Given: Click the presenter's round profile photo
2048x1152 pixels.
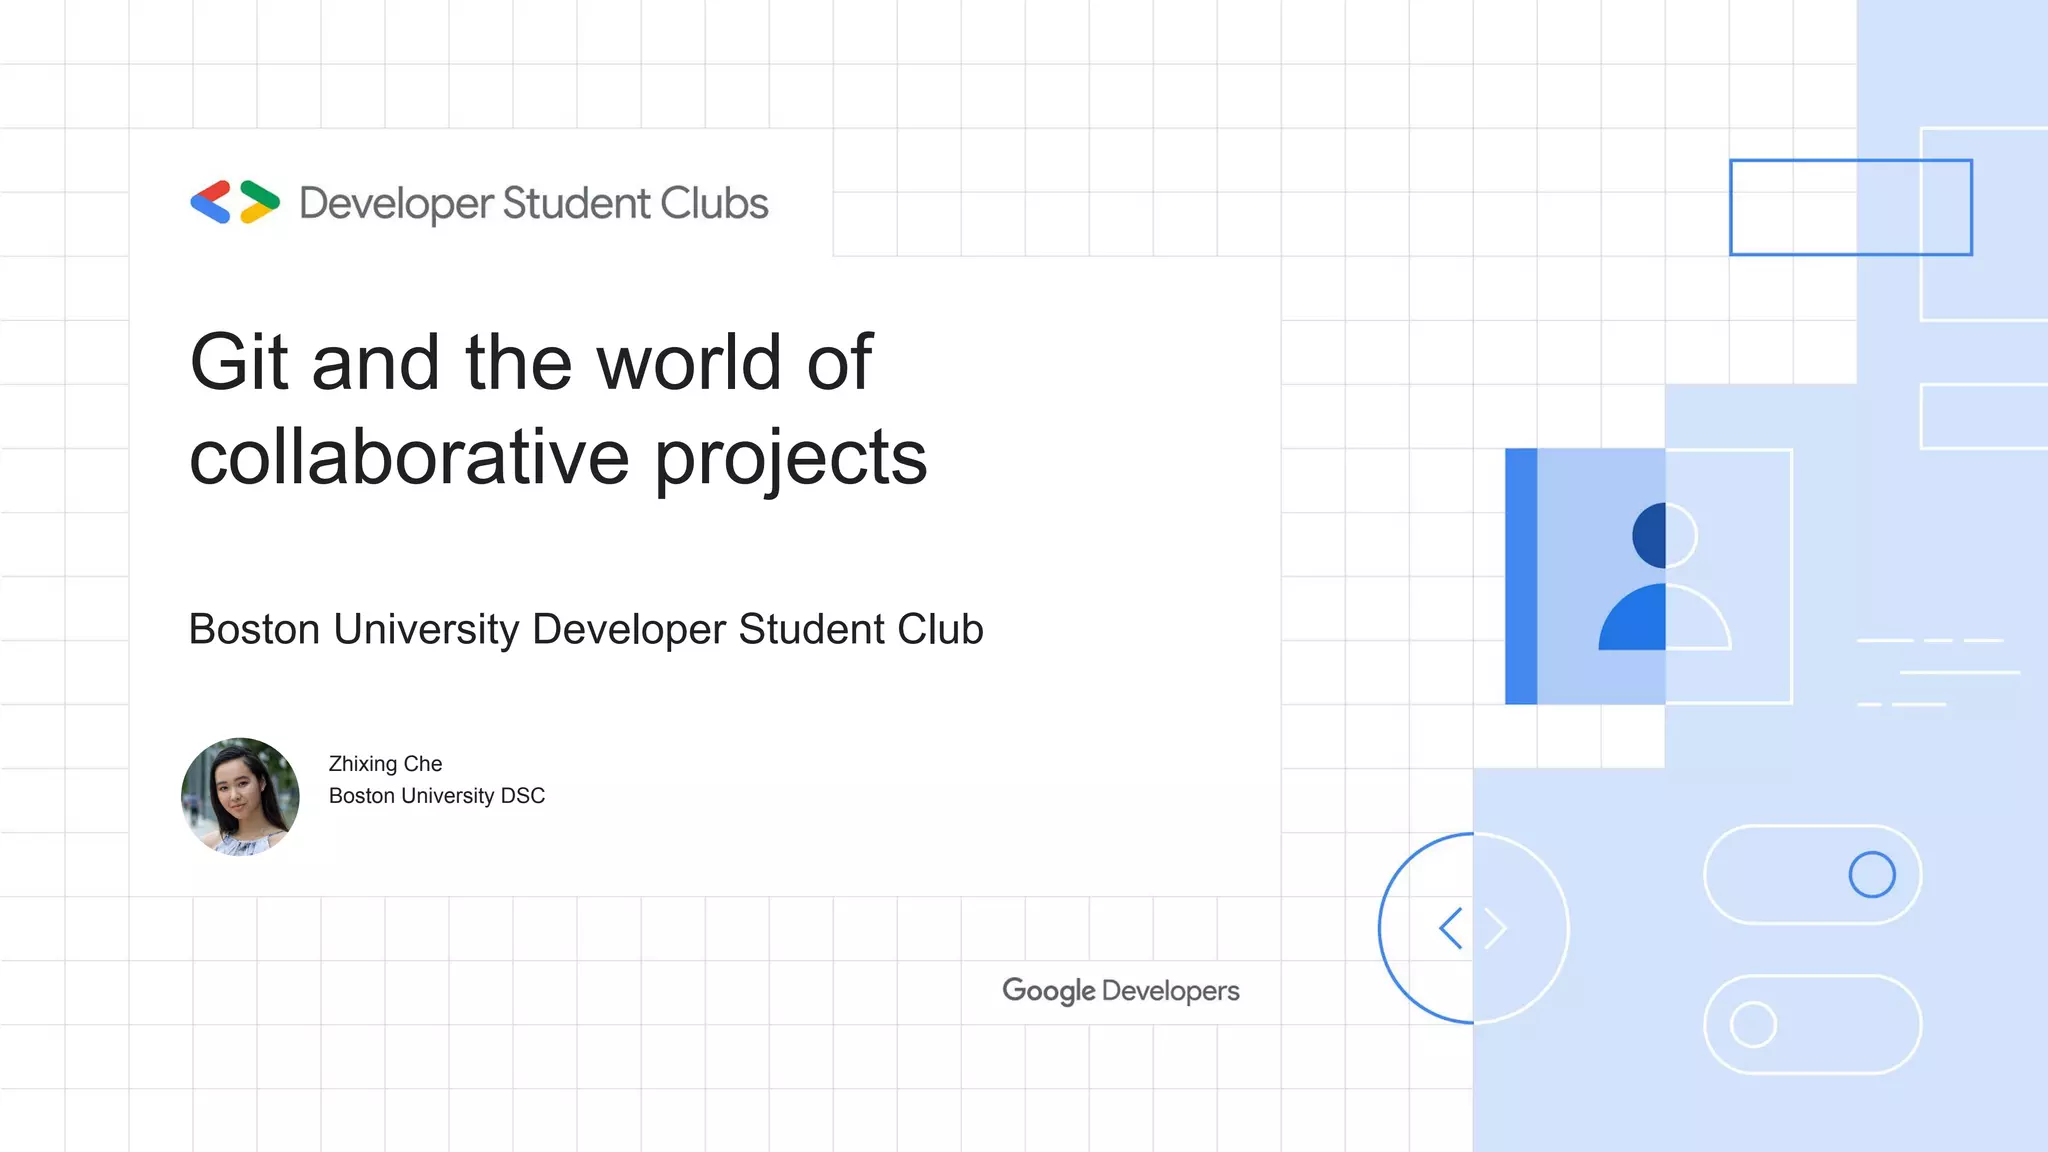Looking at the screenshot, I should pos(240,796).
